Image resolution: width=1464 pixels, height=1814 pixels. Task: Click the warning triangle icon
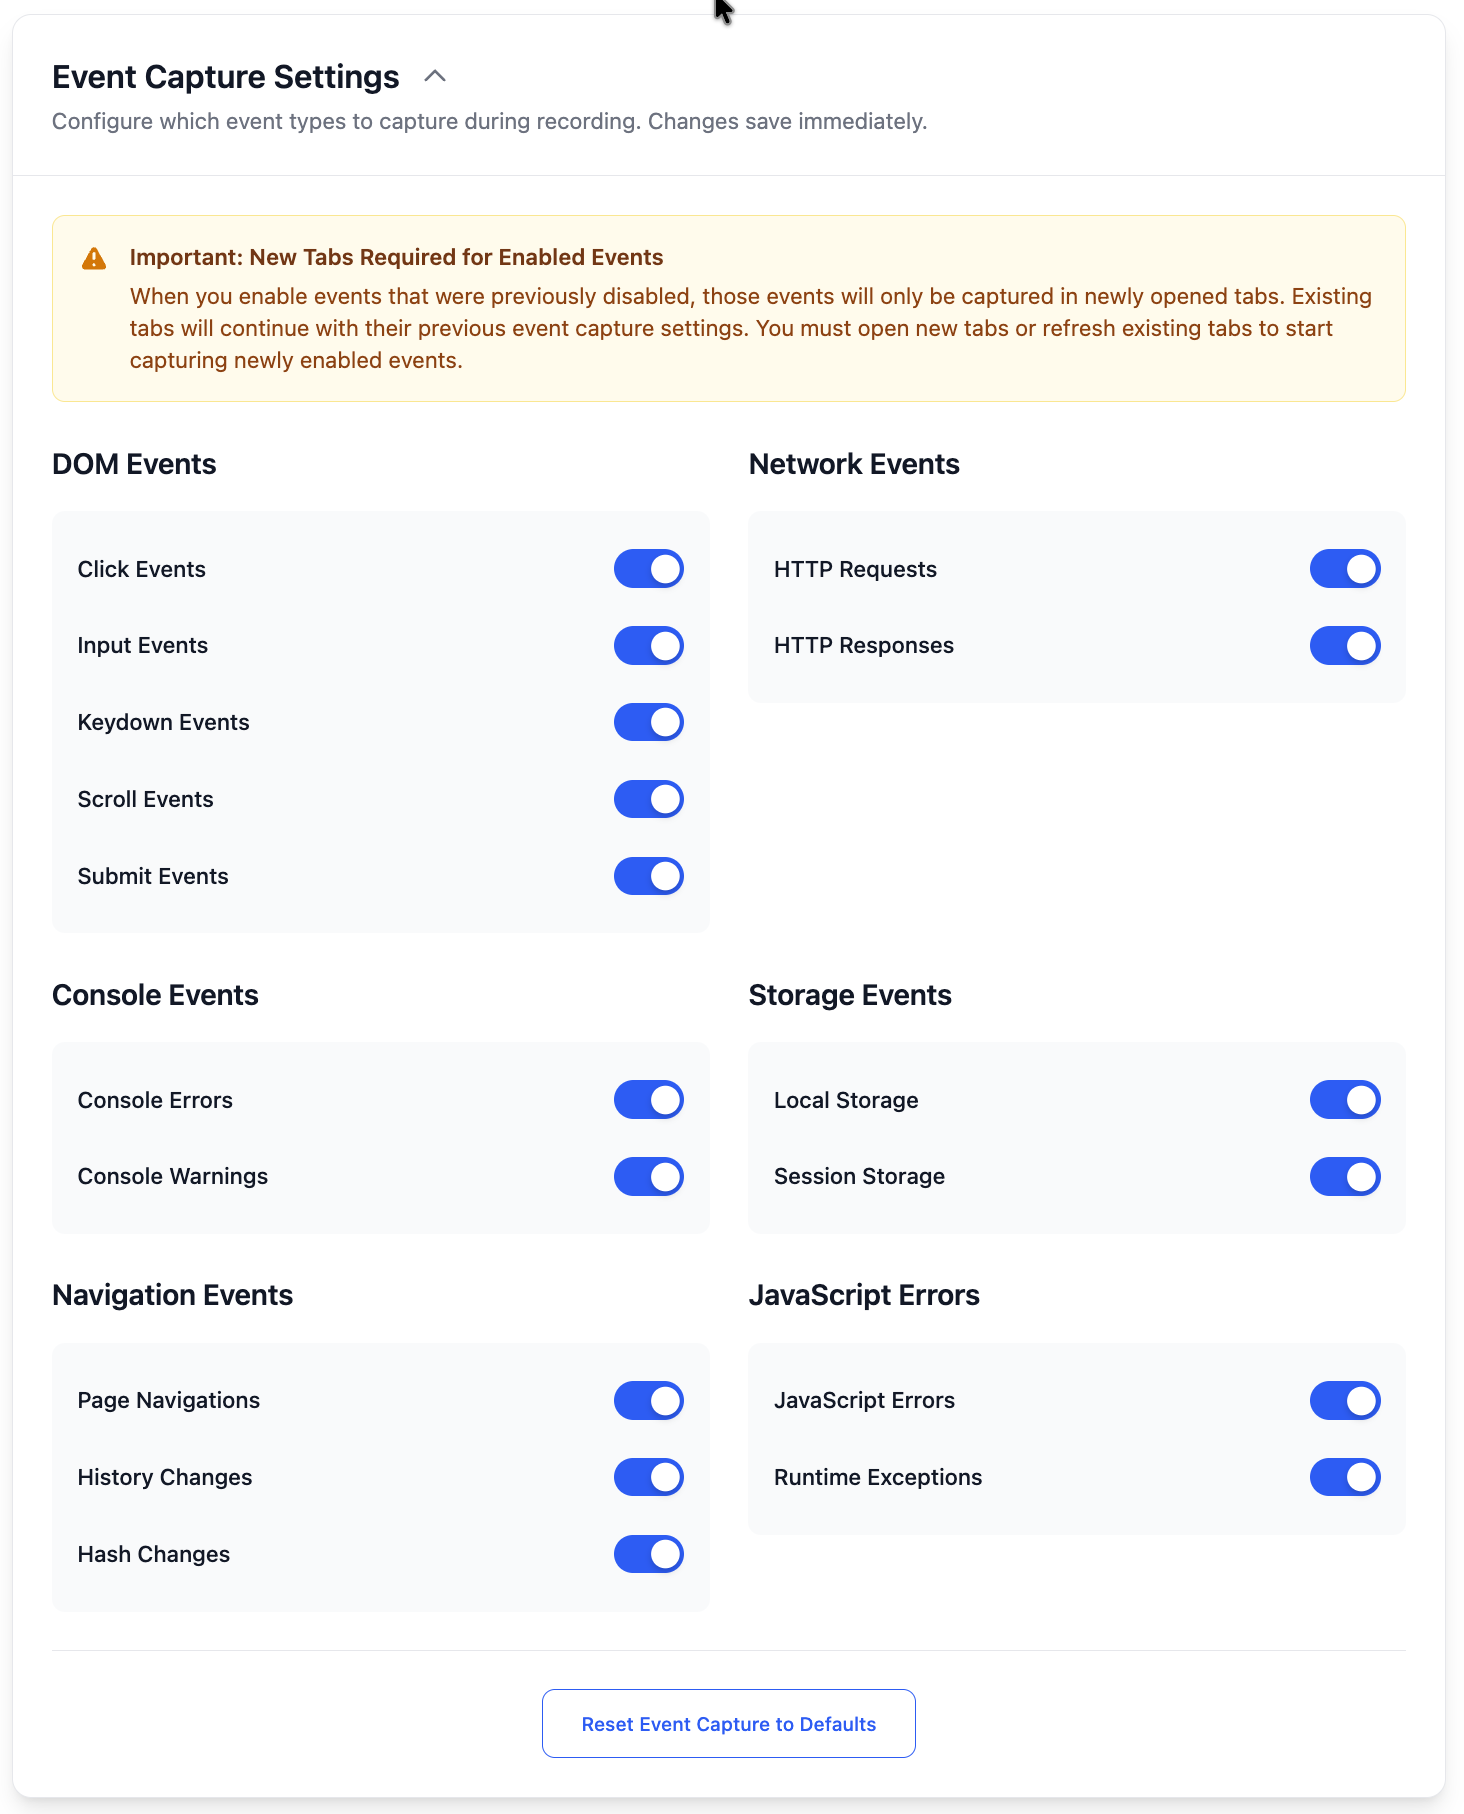(94, 259)
